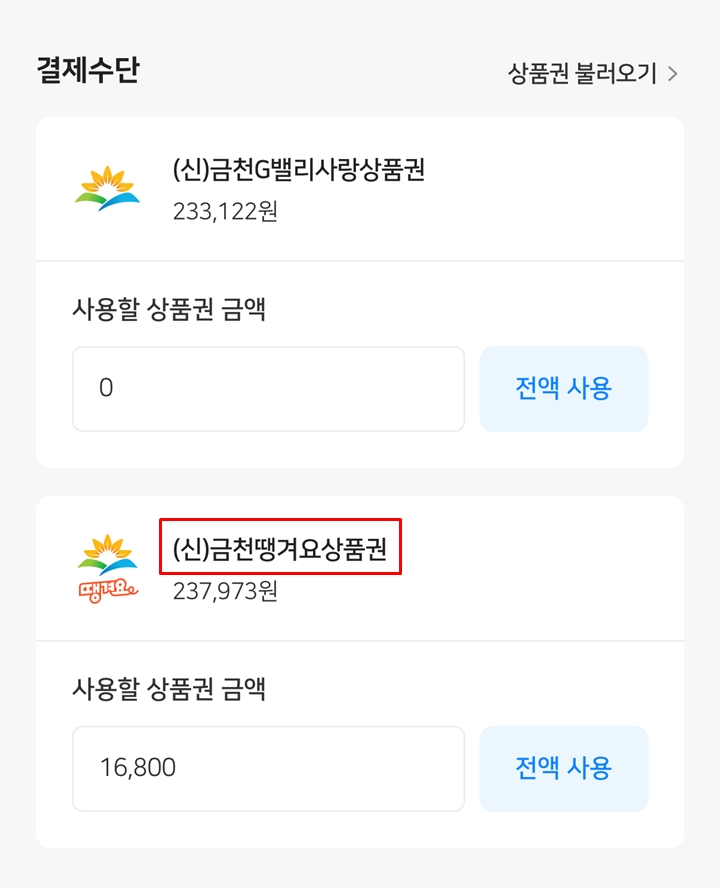Tap the chevron arrow beside 상품권 불러오기
Image resolution: width=720 pixels, height=888 pixels.
[x=673, y=74]
